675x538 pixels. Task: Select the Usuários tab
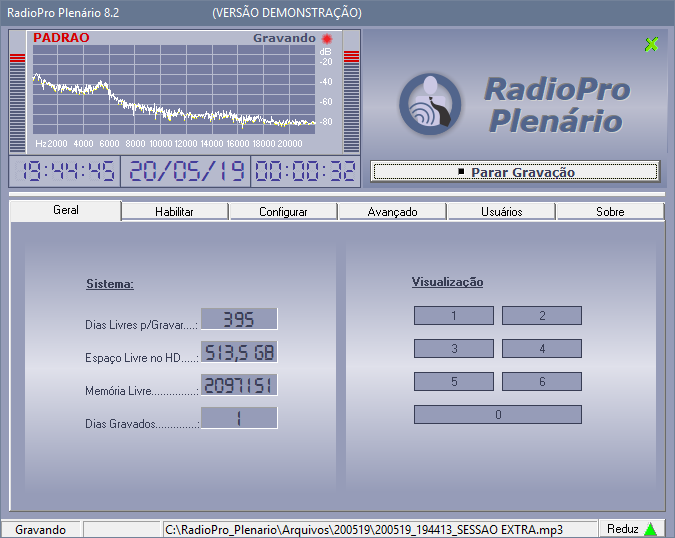point(502,212)
